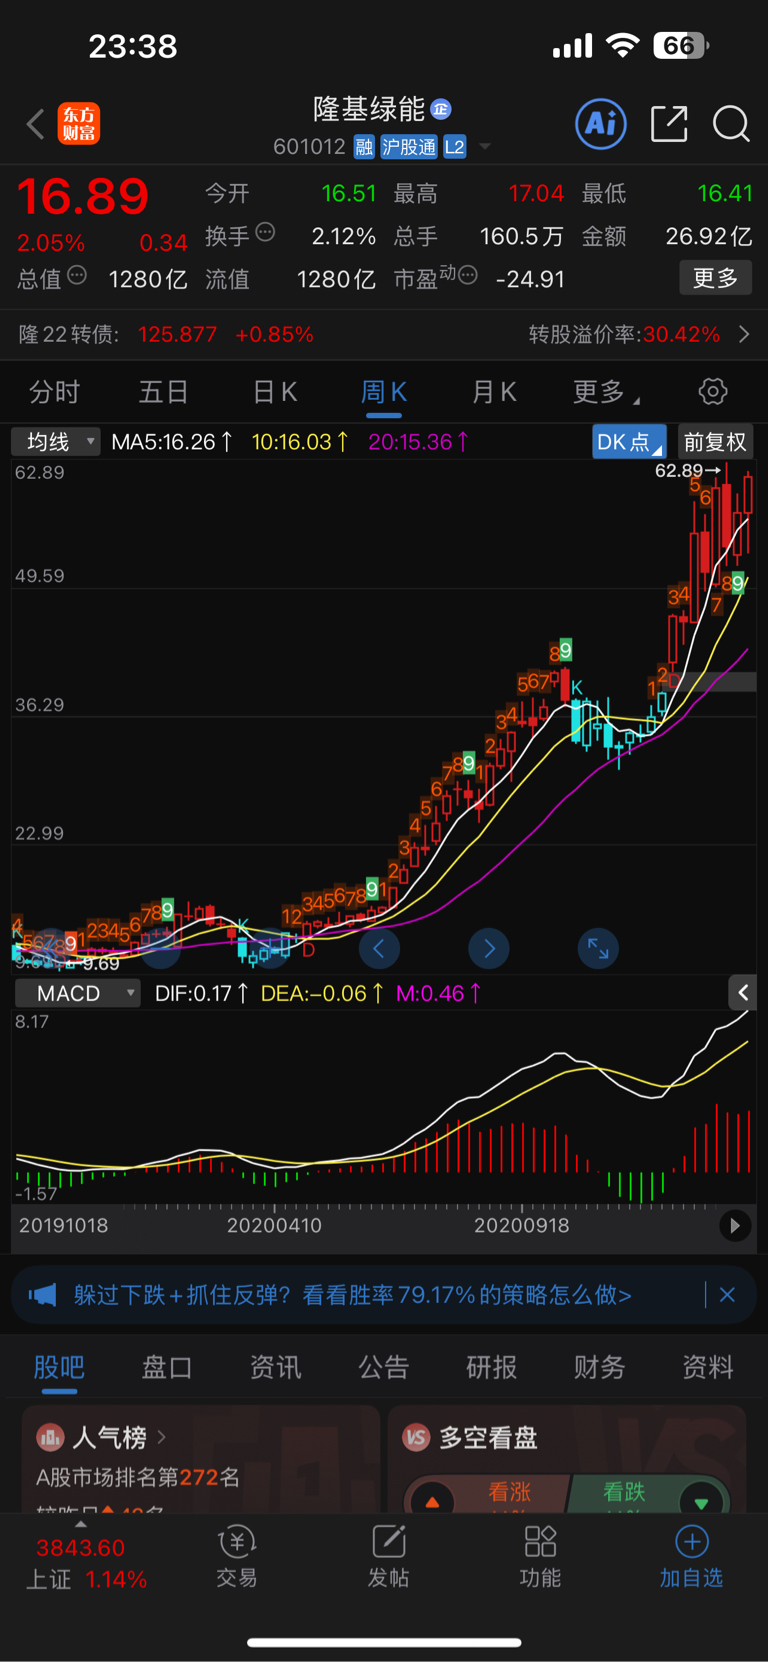Screen dimensions: 768x1662
Task: Tap the 市盈 info icon
Action: pos(467,275)
